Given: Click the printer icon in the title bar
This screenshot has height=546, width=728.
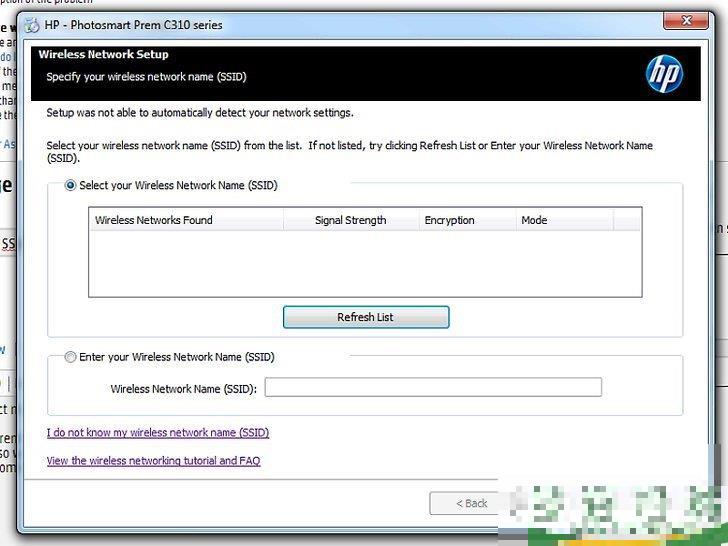Looking at the screenshot, I should click(33, 24).
